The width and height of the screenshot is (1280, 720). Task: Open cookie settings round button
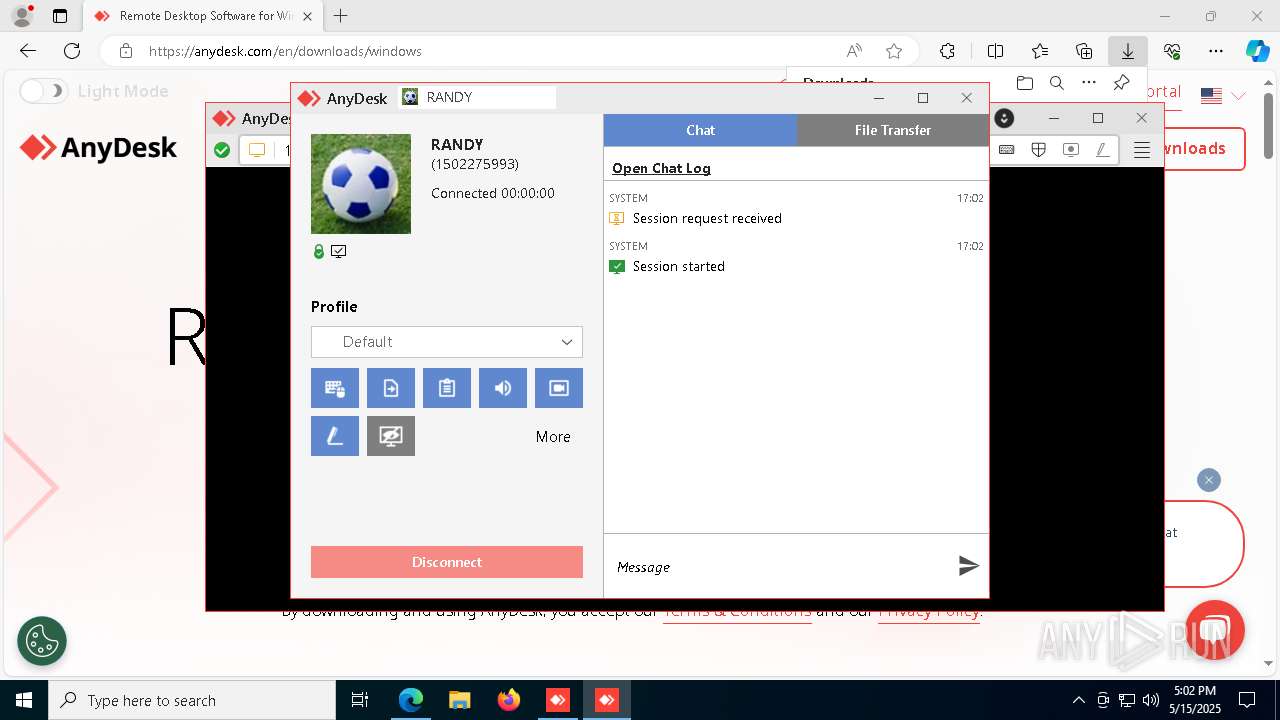tap(42, 641)
